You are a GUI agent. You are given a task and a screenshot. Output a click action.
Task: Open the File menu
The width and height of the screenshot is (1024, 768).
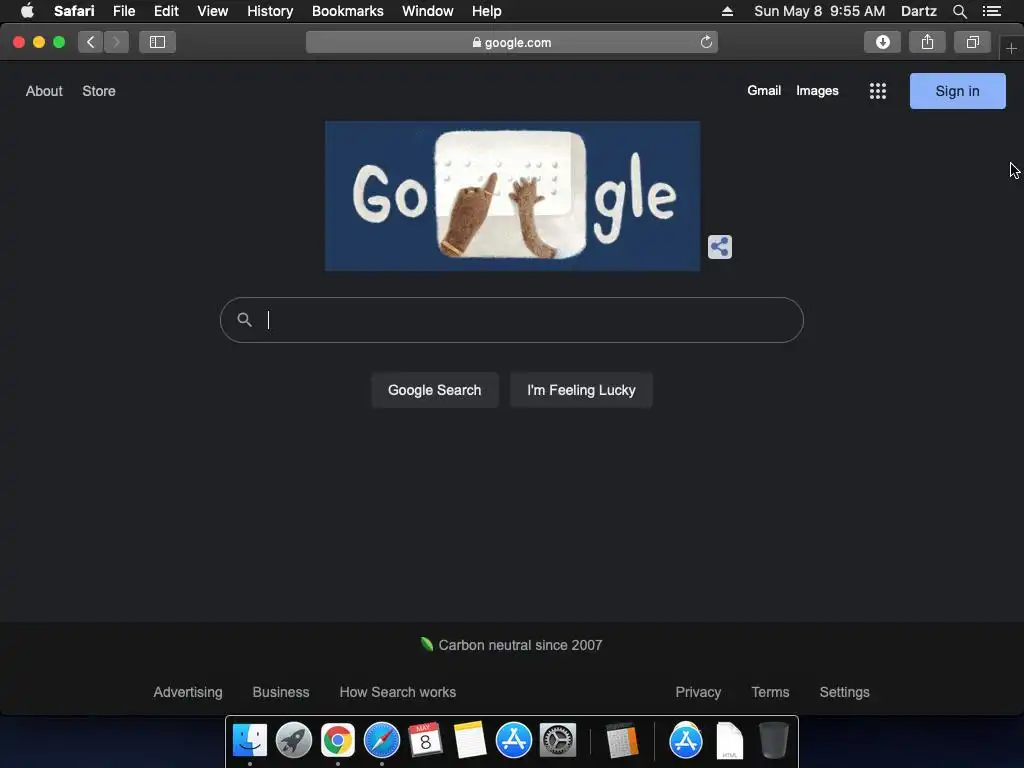point(124,11)
